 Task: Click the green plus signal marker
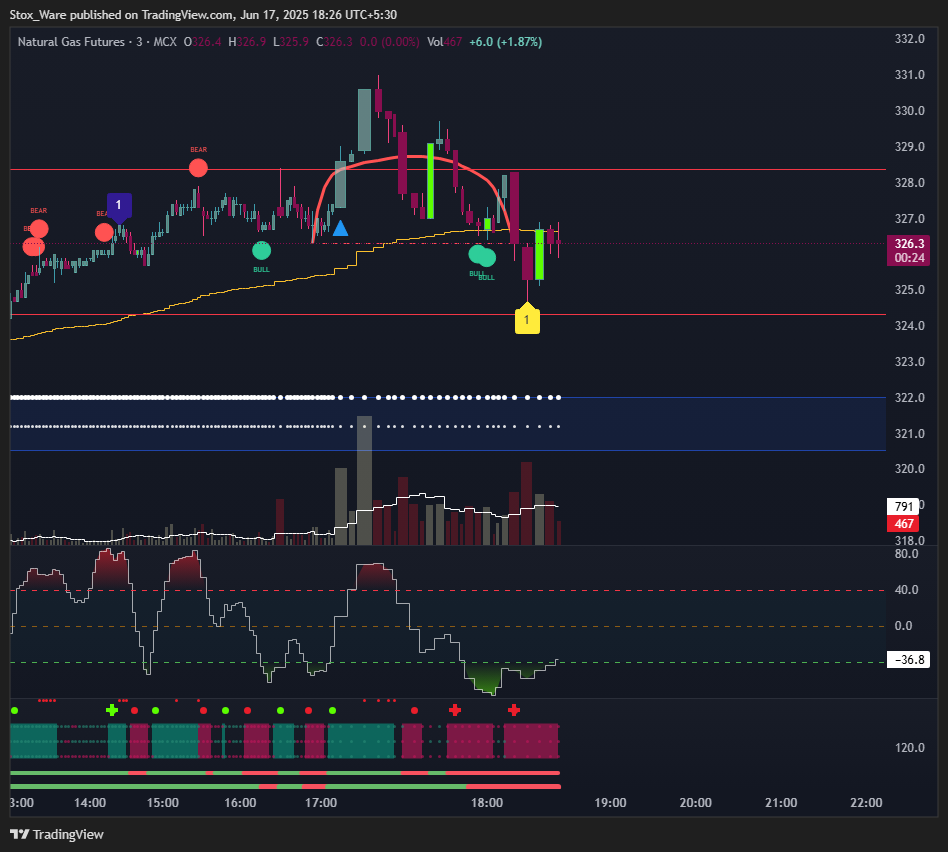coord(112,710)
